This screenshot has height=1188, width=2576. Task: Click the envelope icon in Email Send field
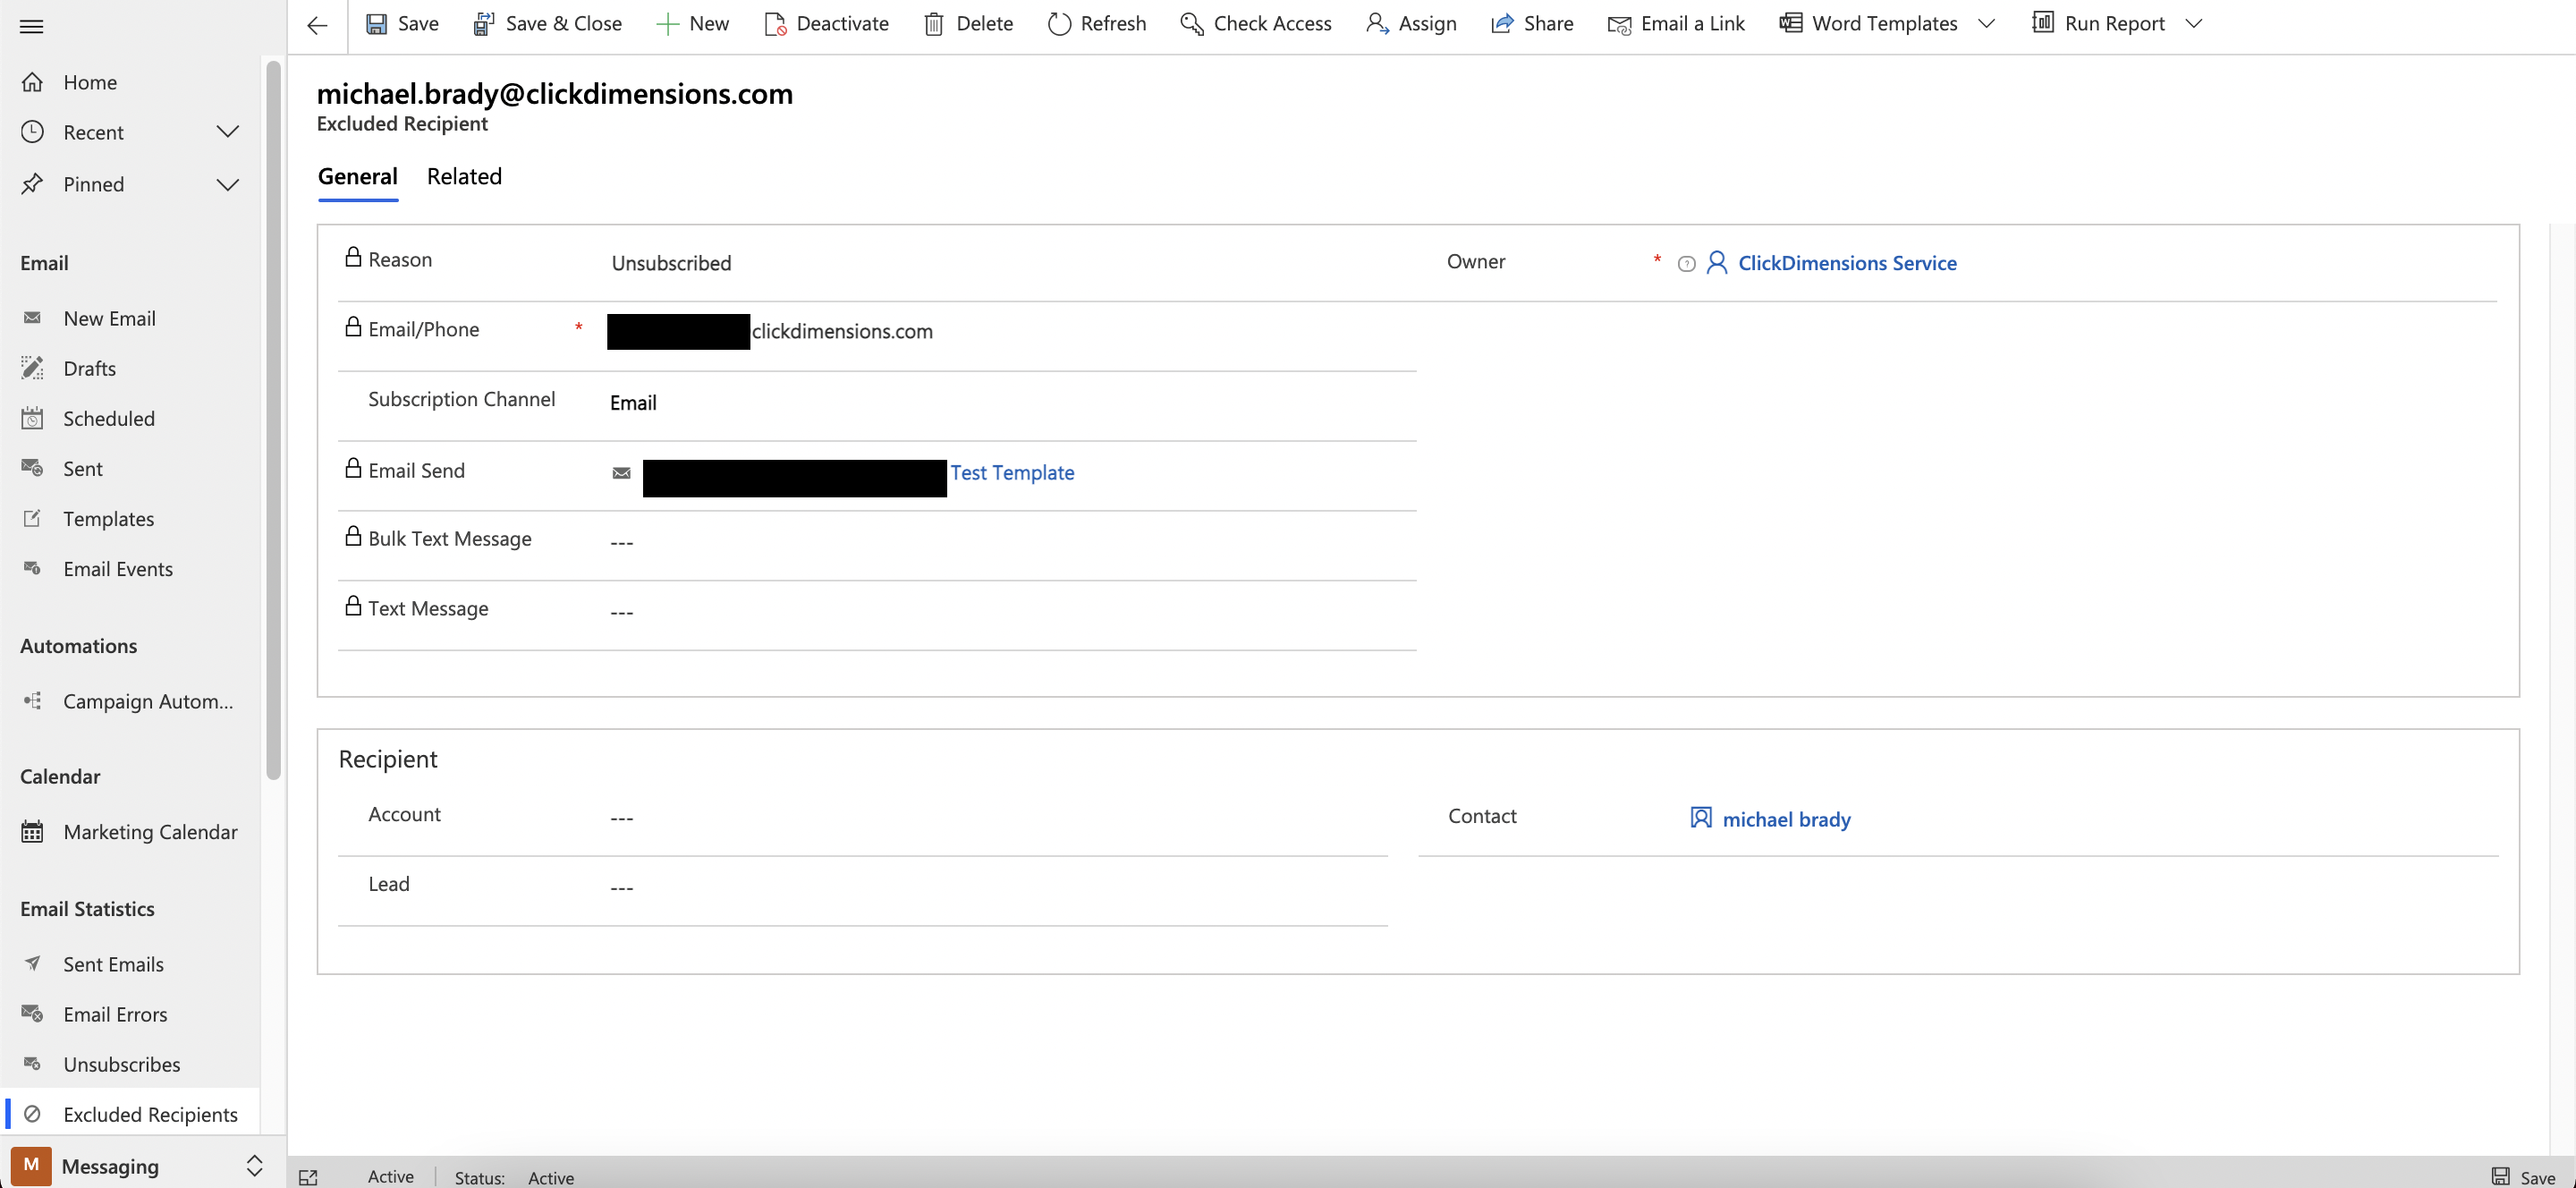[621, 473]
